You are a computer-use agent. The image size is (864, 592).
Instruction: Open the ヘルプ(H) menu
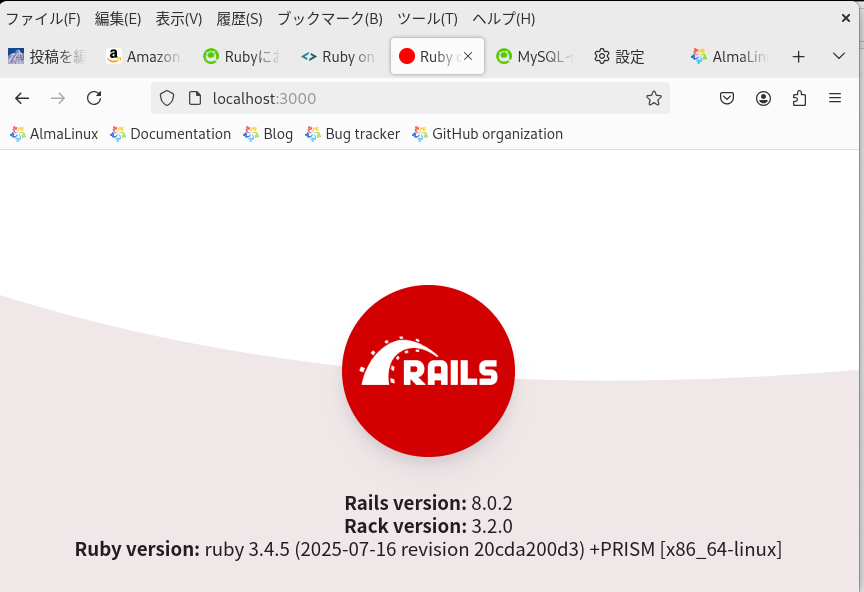pyautogui.click(x=504, y=19)
